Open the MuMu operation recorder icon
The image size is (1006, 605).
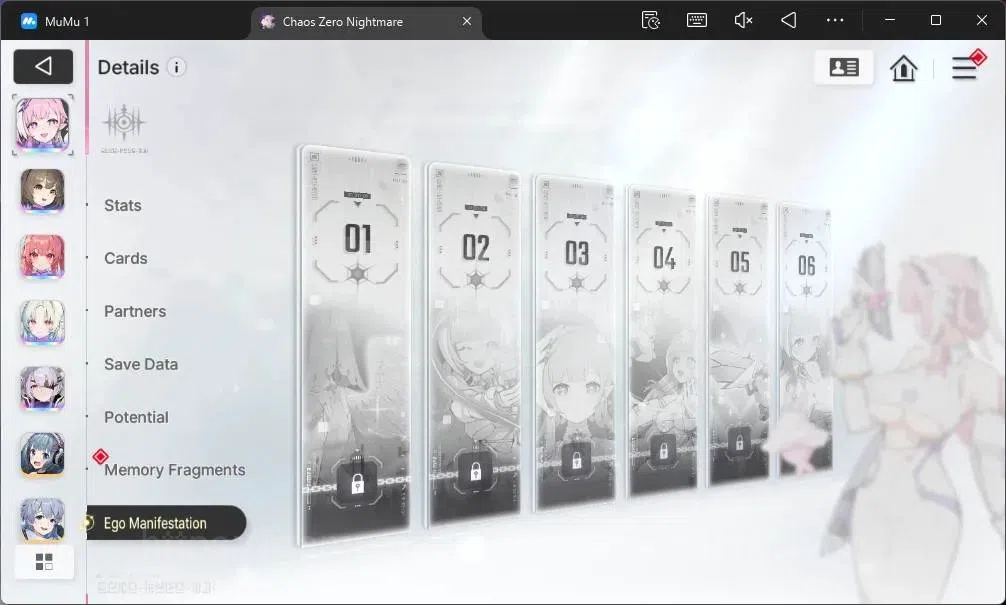coord(651,21)
